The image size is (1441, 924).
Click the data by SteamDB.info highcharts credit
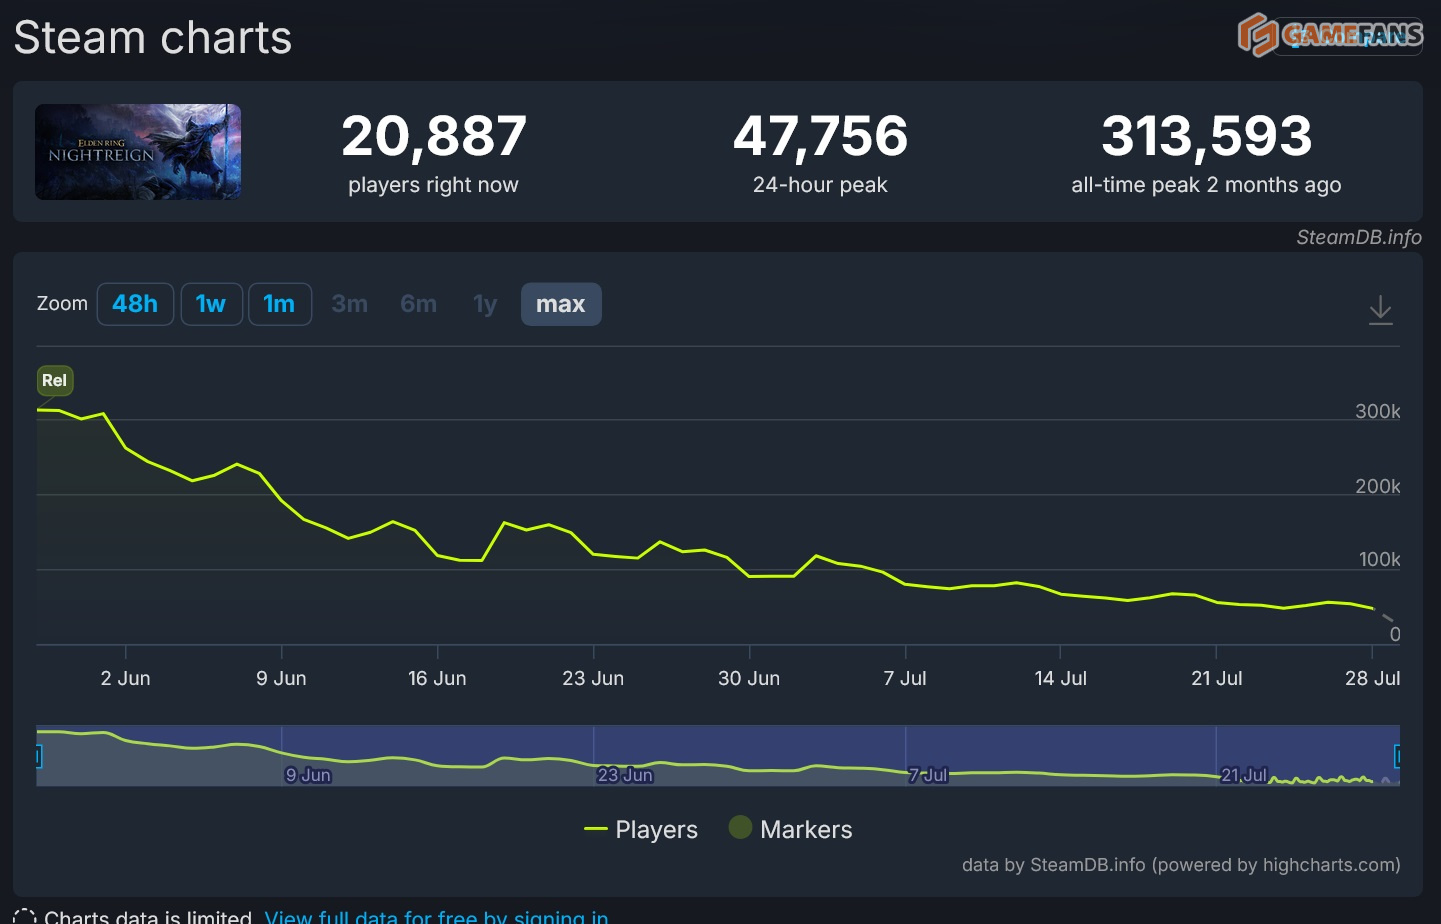1181,865
